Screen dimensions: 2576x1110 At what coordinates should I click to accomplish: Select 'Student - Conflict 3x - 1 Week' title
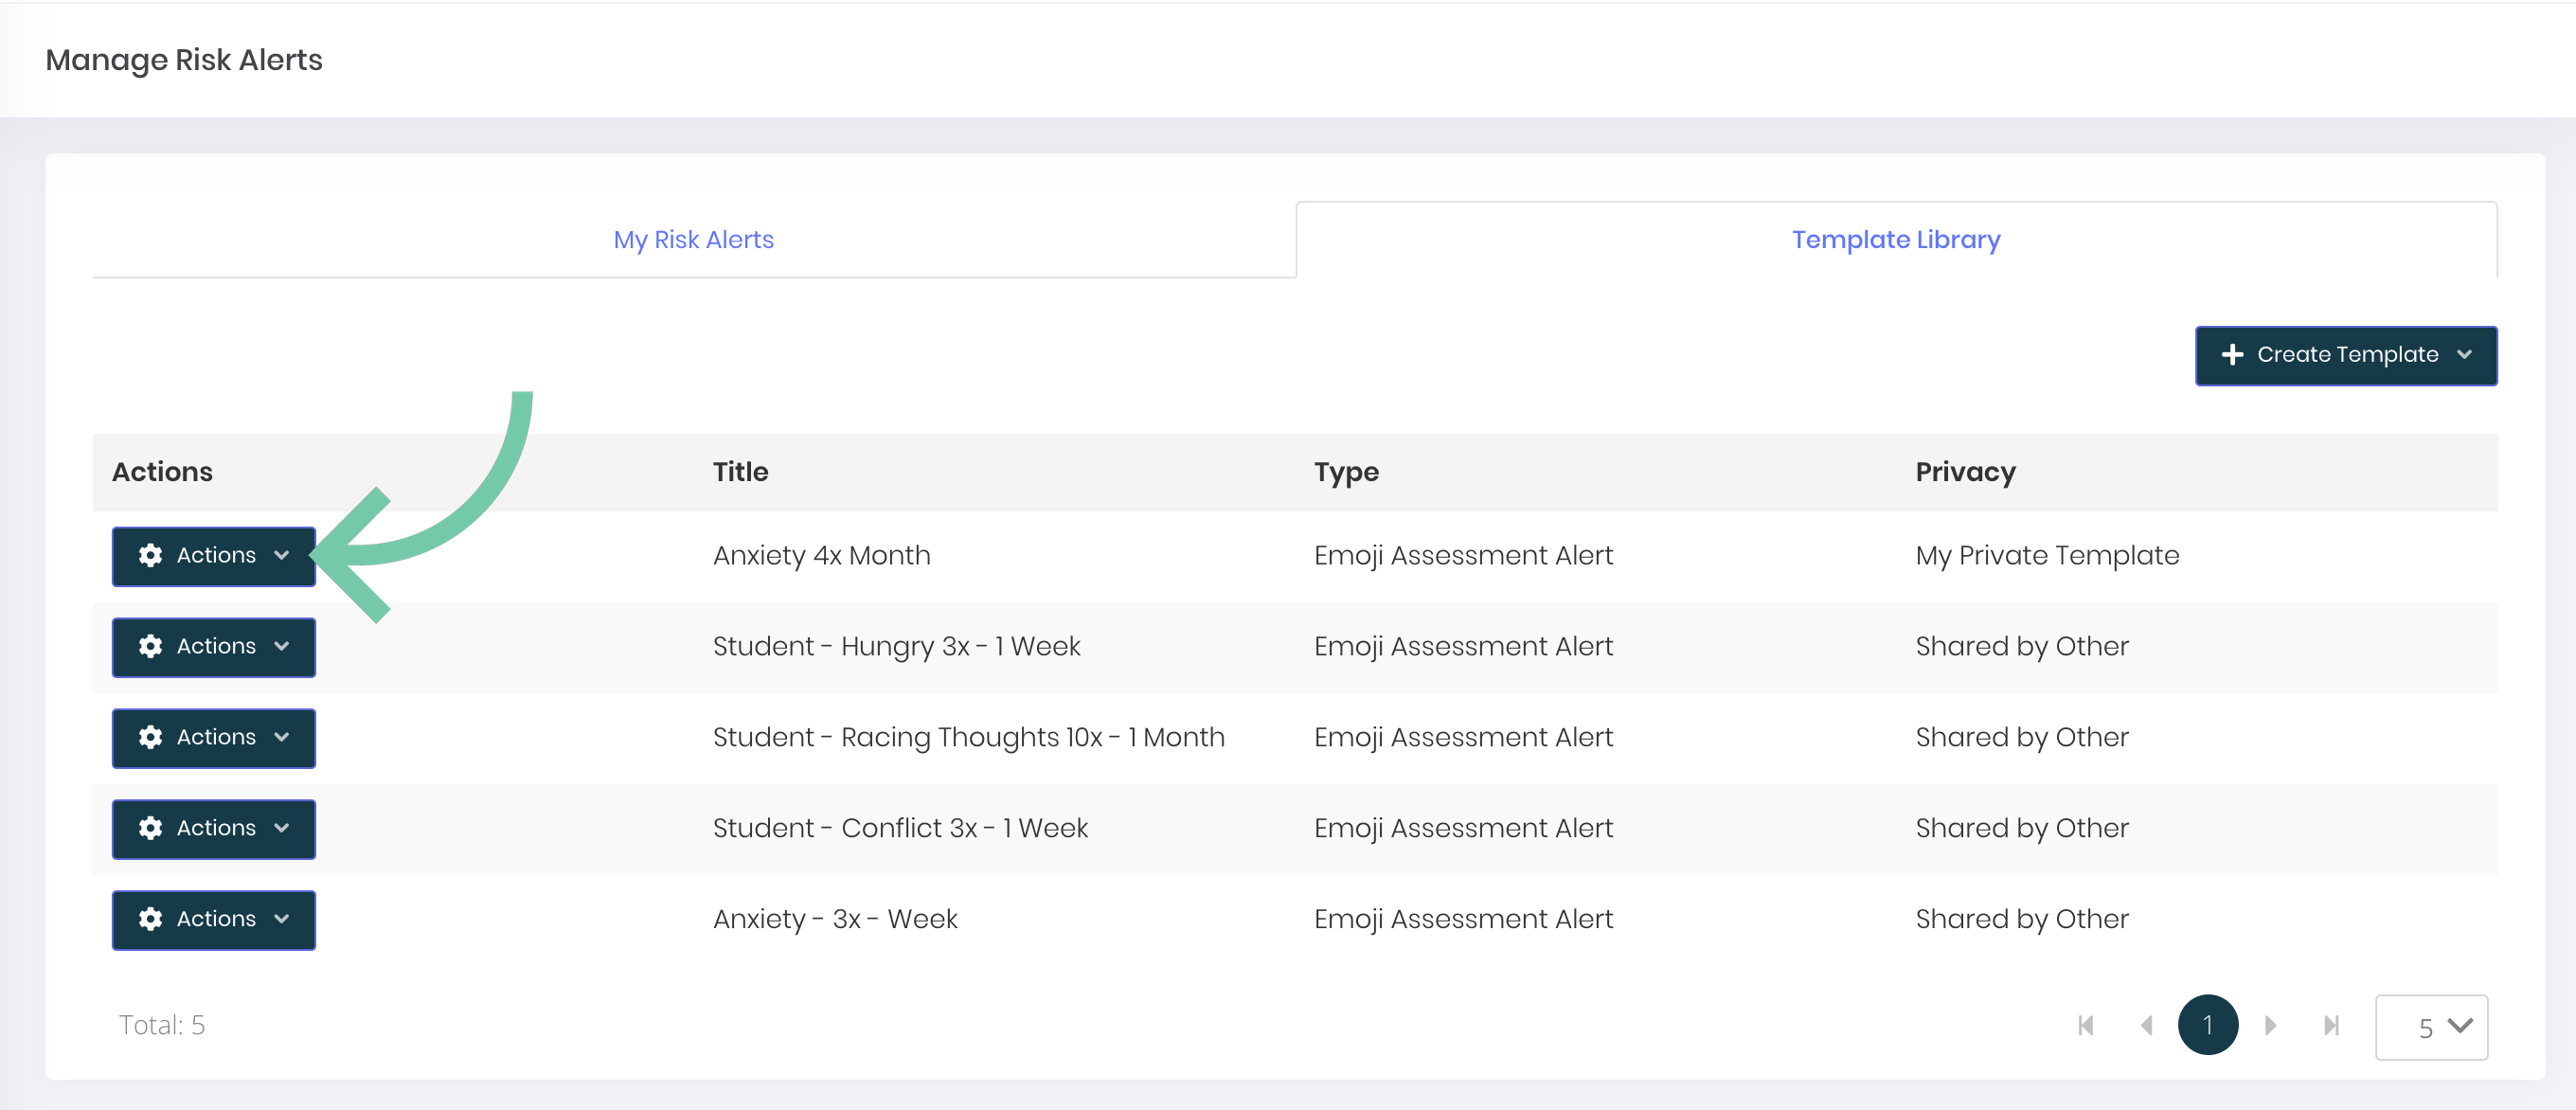coord(900,829)
